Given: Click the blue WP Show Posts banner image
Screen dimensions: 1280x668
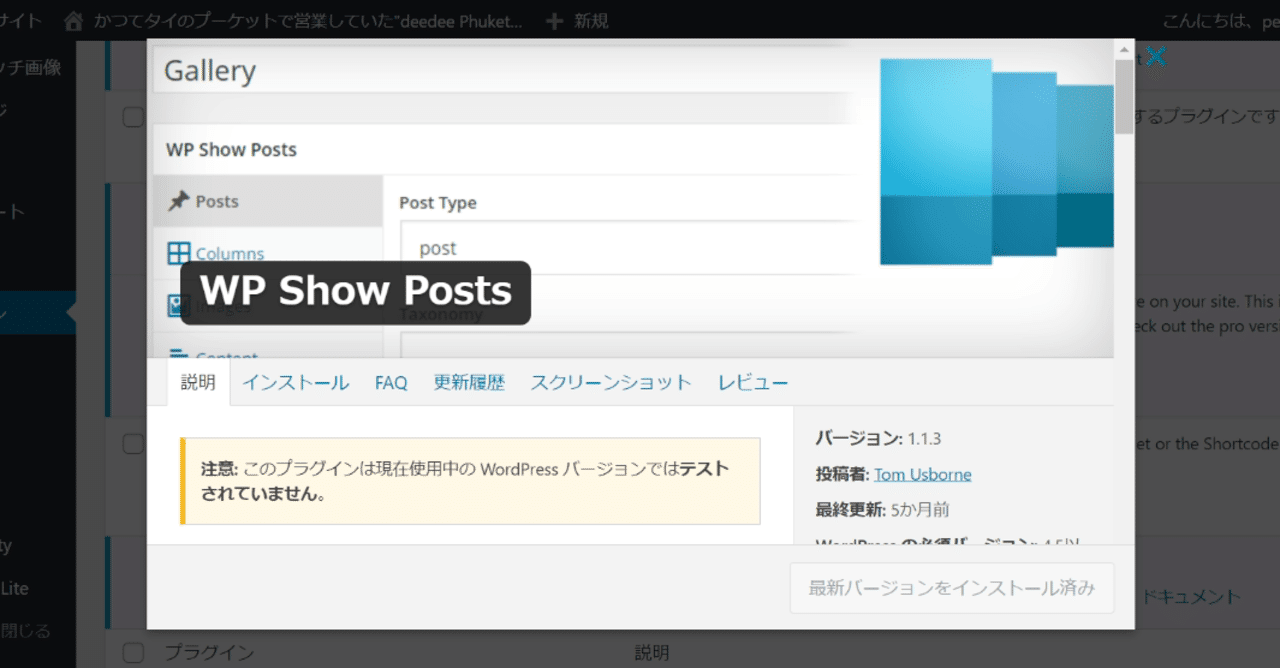Looking at the screenshot, I should click(995, 160).
